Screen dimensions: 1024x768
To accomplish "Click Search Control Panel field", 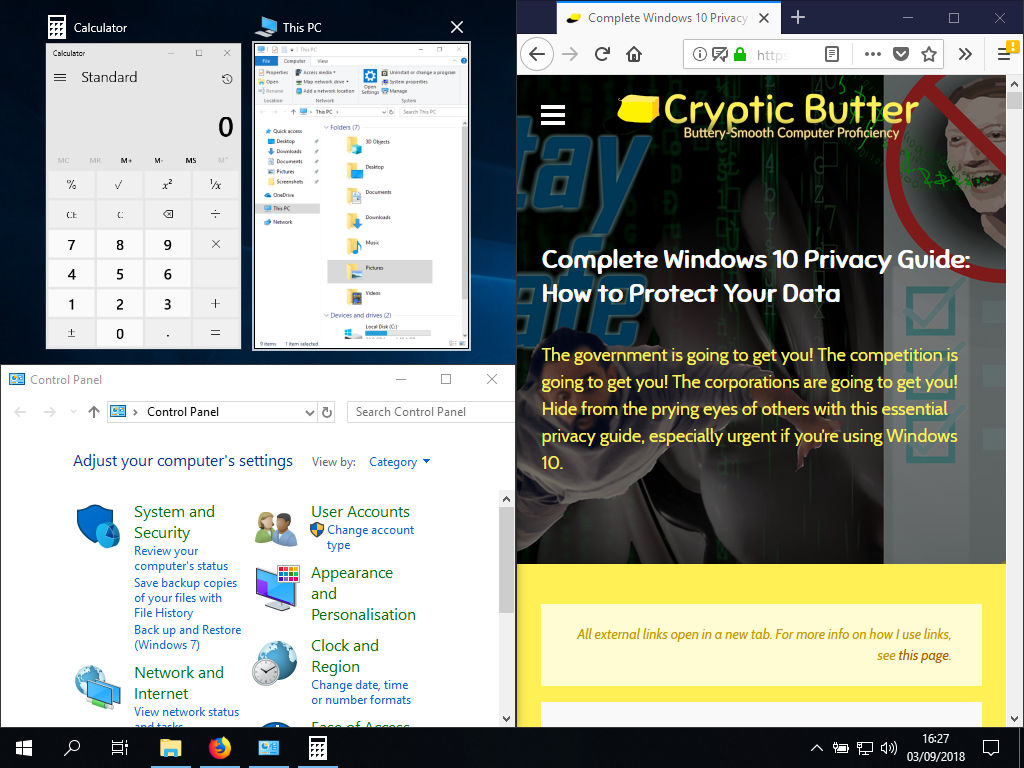I will coord(431,411).
